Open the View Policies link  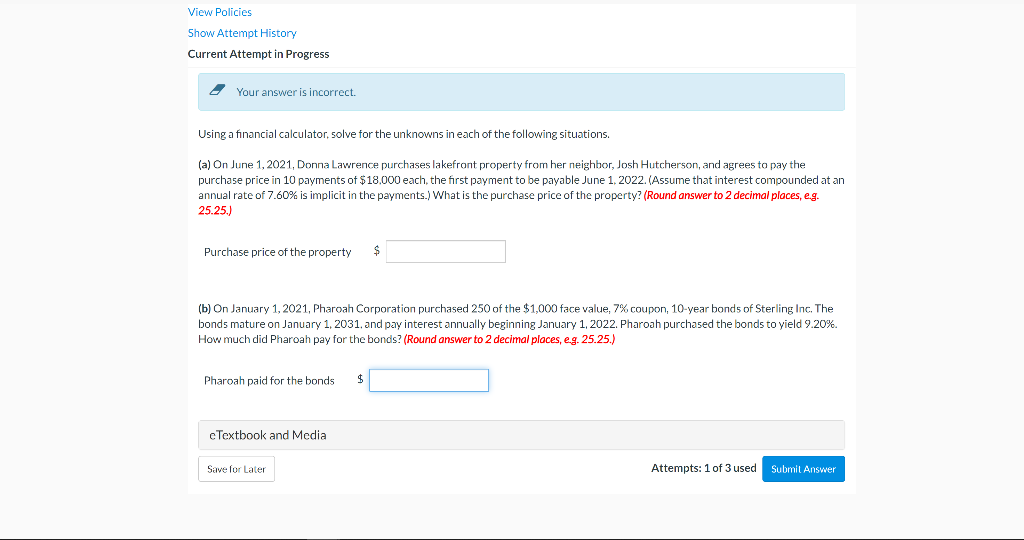click(x=219, y=12)
